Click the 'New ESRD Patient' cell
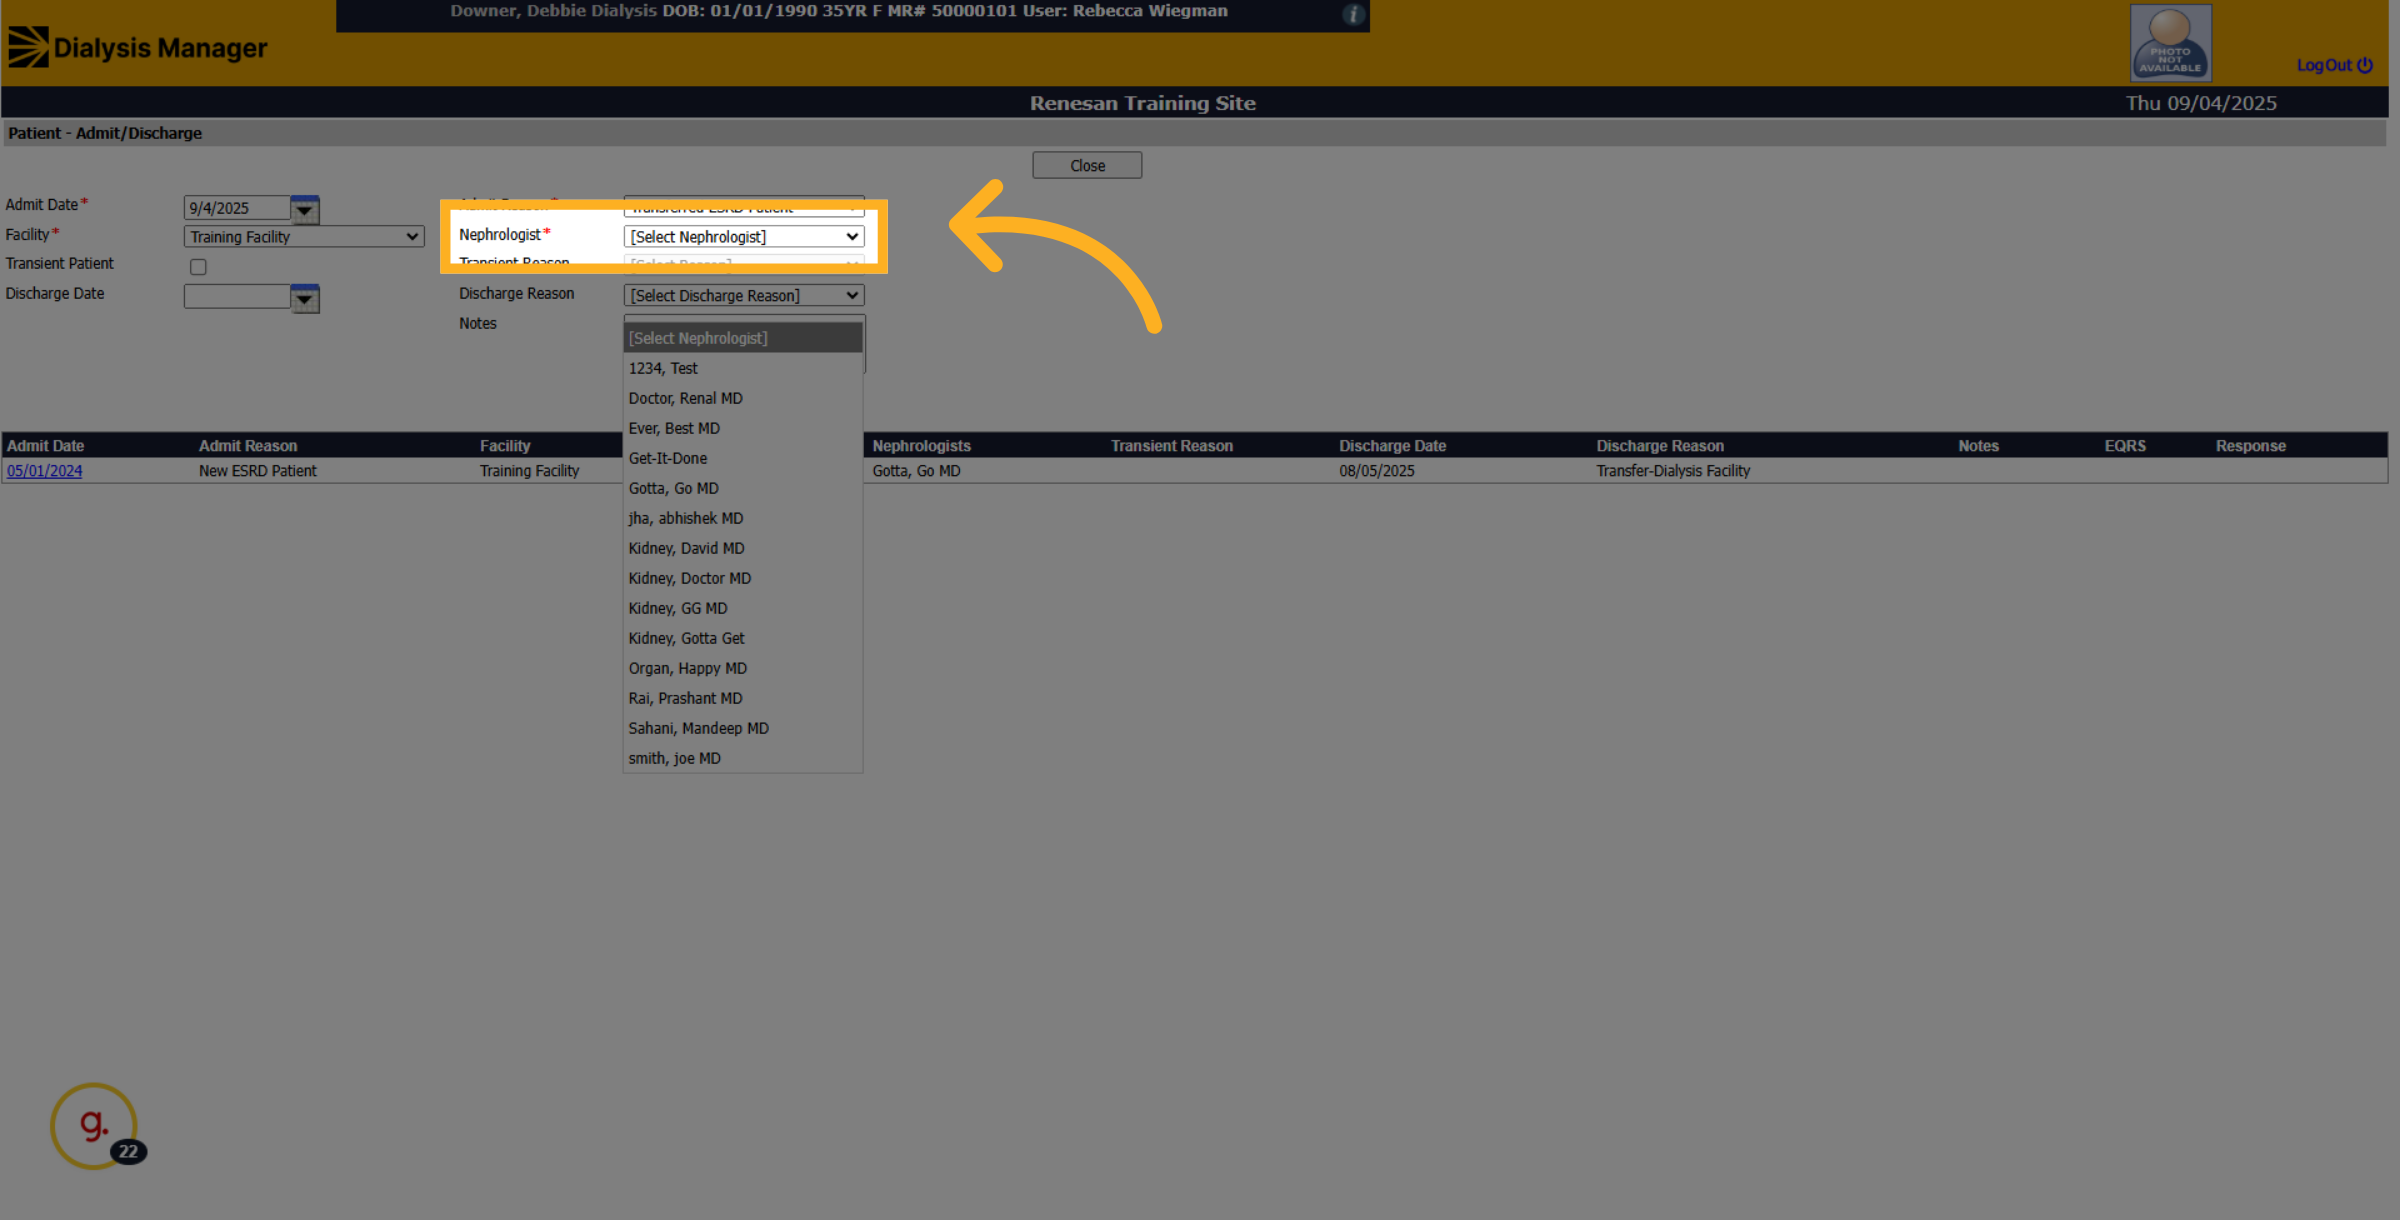Viewport: 2400px width, 1220px height. point(257,471)
